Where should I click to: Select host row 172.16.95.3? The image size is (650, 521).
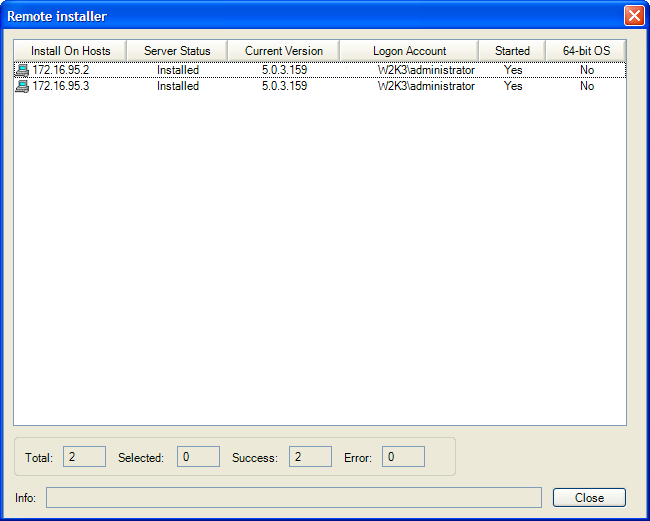(x=320, y=86)
